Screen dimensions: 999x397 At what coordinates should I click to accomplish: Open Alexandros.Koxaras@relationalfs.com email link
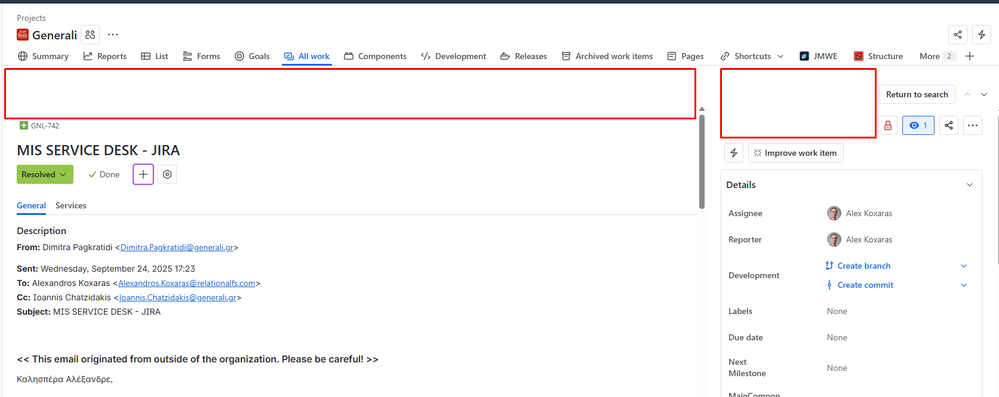coord(187,283)
